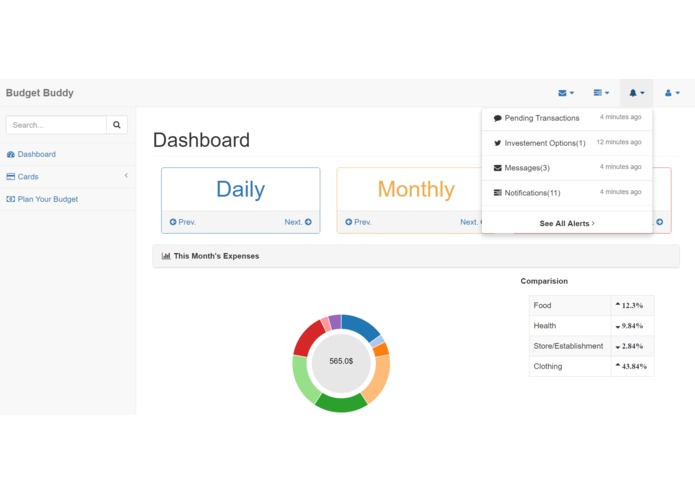Toggle the bell alerts dropdown

click(x=636, y=93)
